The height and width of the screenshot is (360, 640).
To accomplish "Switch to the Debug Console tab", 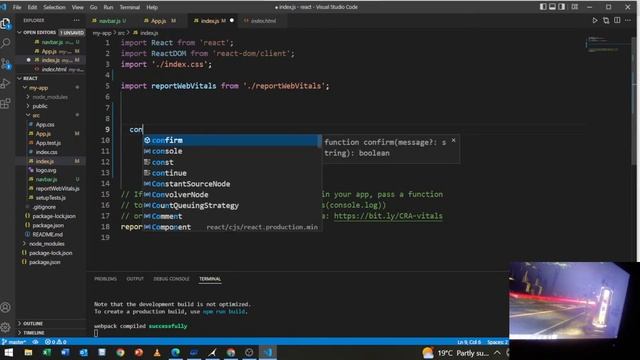I will tap(171, 279).
